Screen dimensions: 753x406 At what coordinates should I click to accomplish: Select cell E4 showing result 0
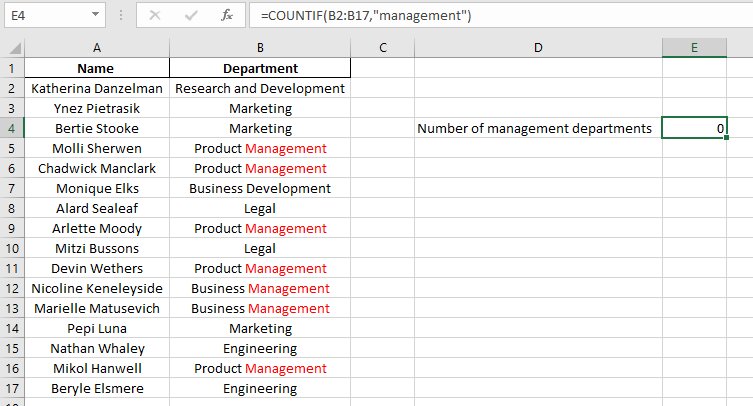pos(694,128)
